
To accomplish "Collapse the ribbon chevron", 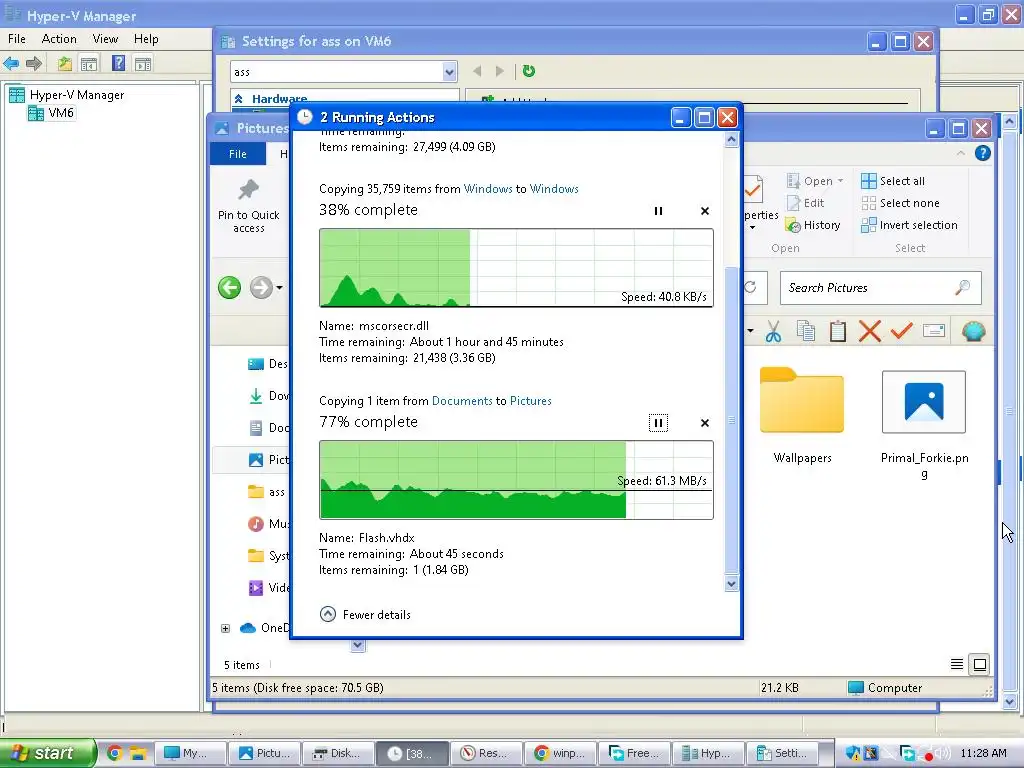I will [960, 153].
